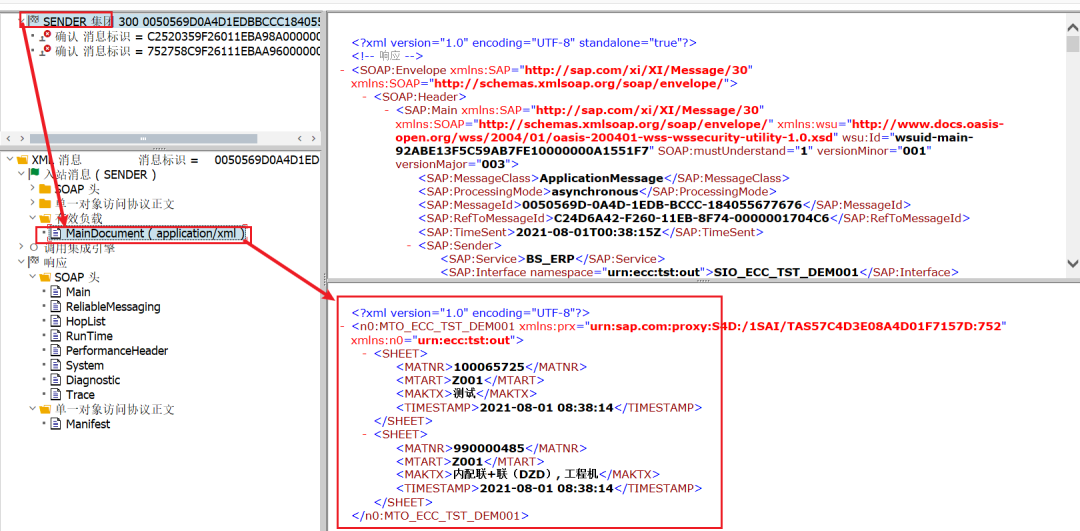The height and width of the screenshot is (531, 1080).
Task: Click the document icon beside Diagnostic
Action: [x=56, y=380]
